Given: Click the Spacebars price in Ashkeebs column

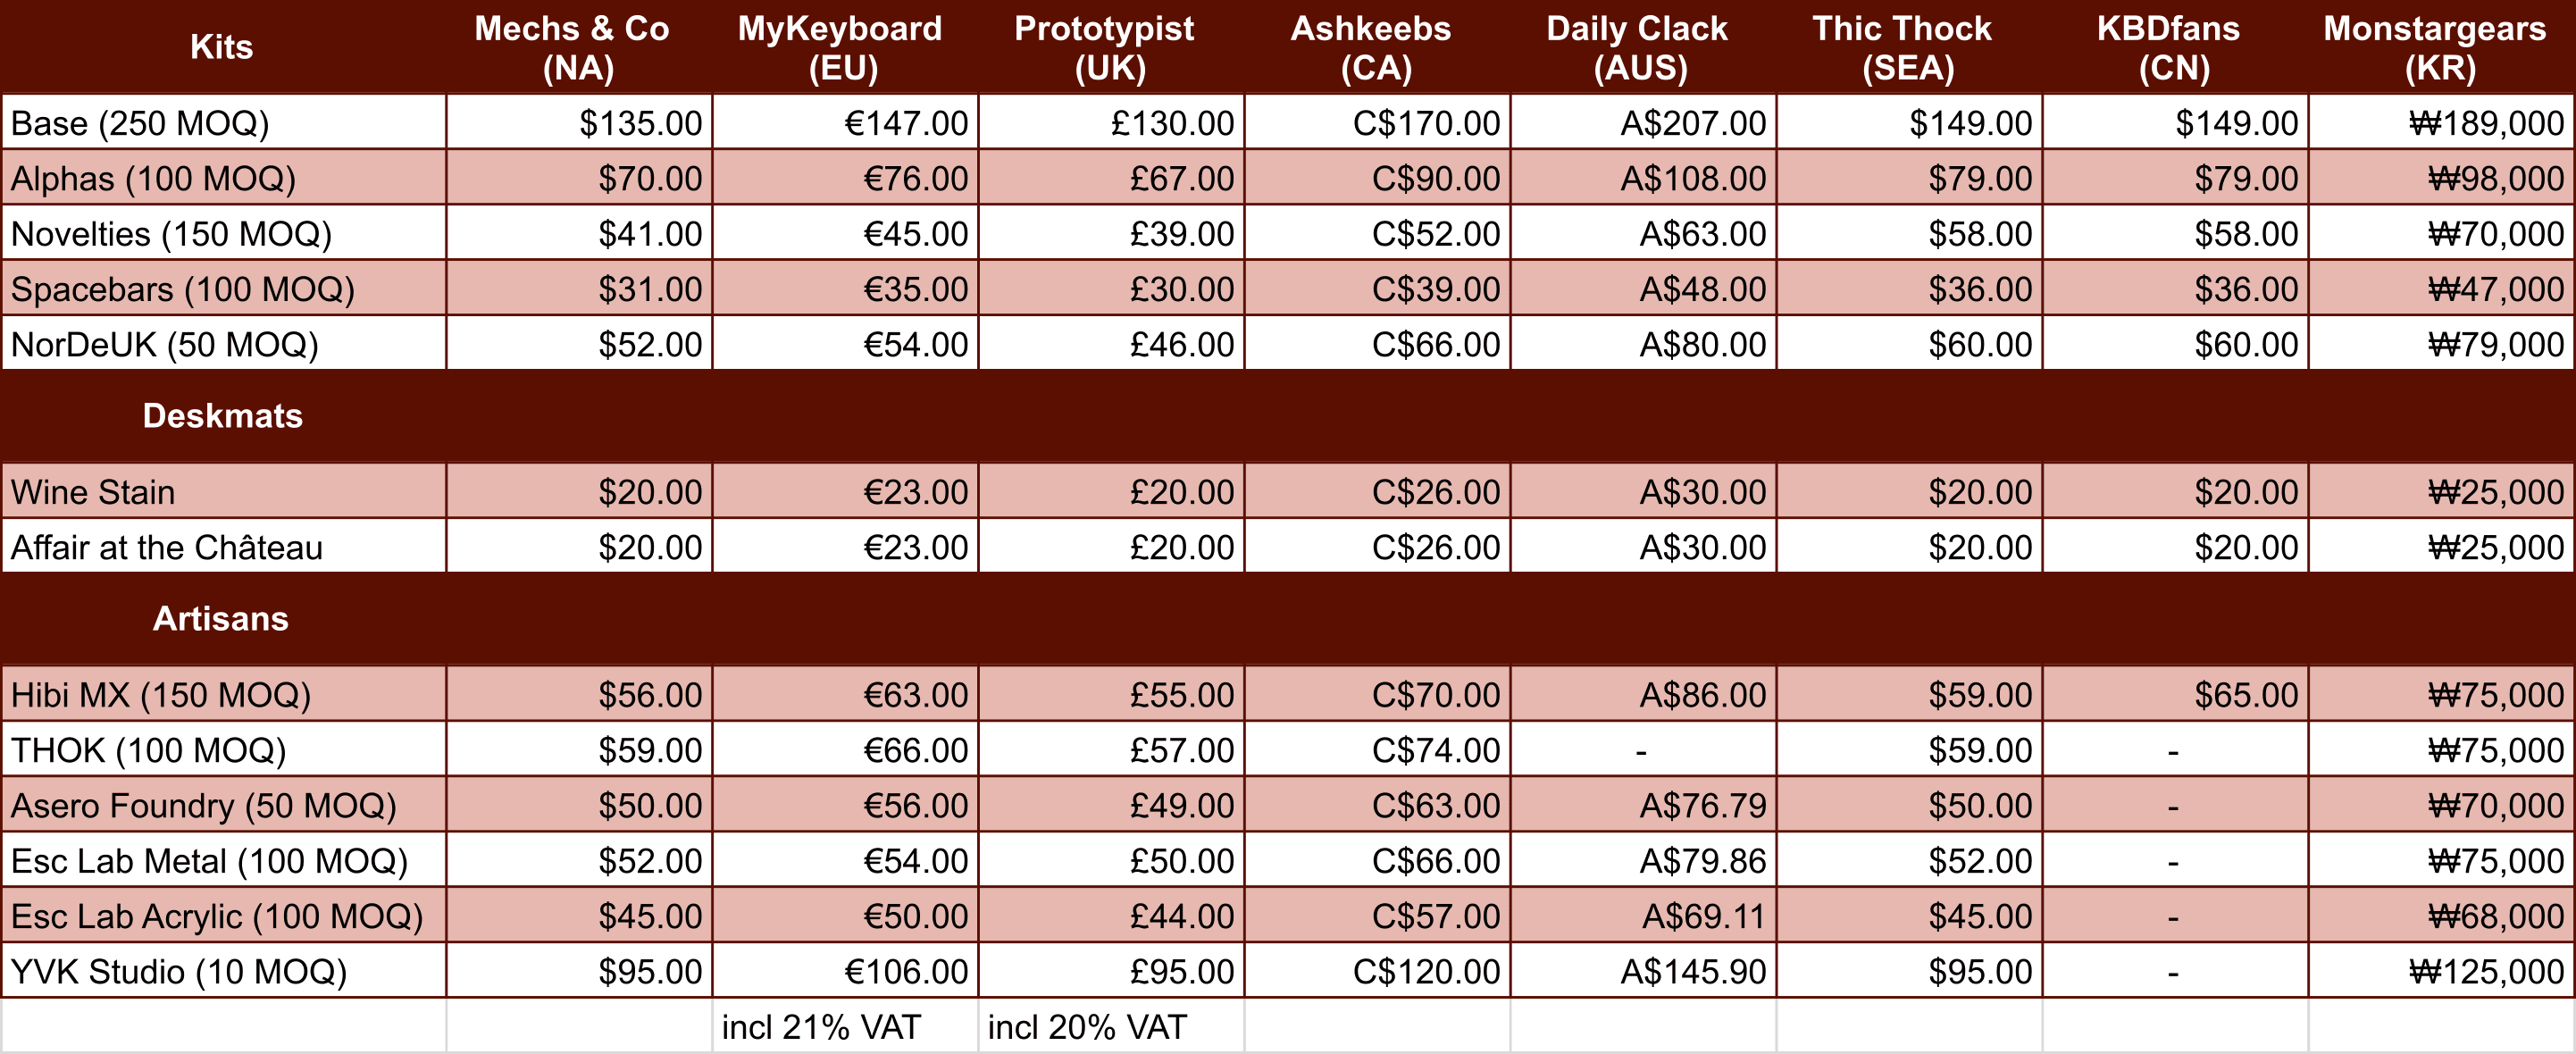Looking at the screenshot, I should (1435, 289).
